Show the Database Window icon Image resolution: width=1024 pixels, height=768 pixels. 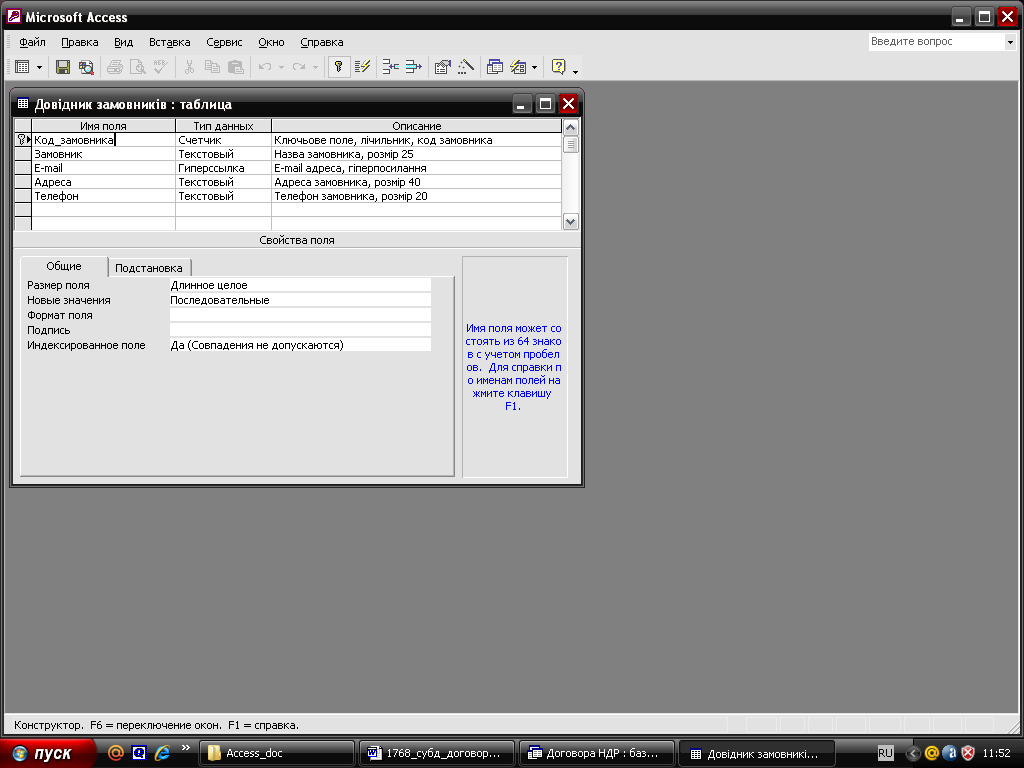(494, 67)
